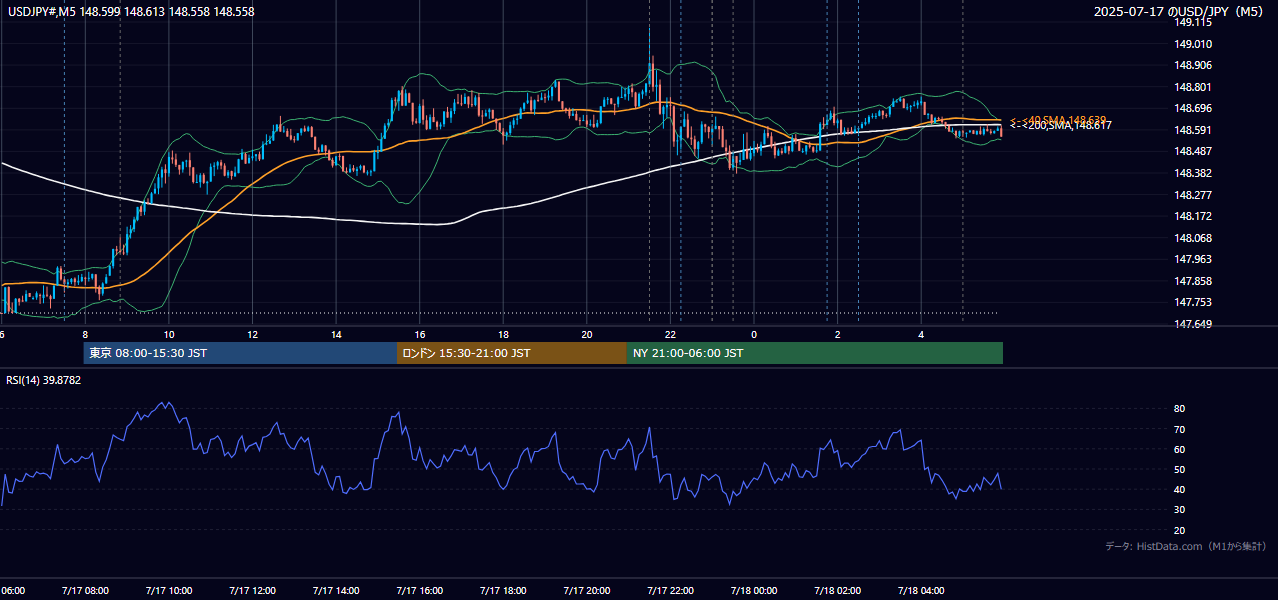Click the 147.963 price axis label

pyautogui.click(x=1193, y=259)
